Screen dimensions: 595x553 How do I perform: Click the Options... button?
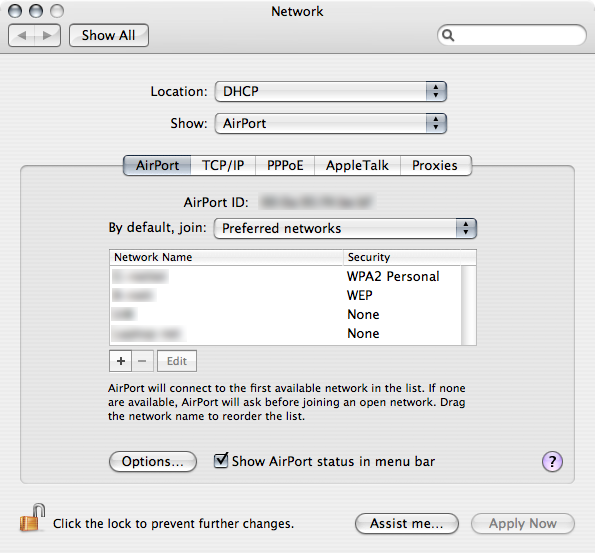point(153,462)
